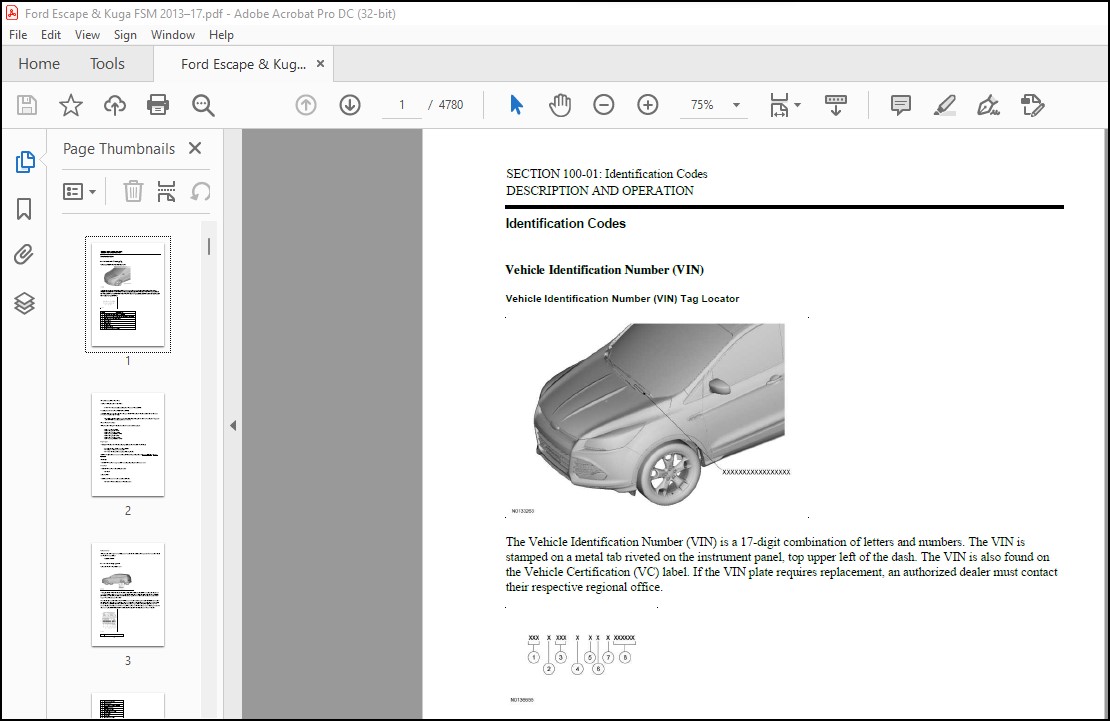Screen dimensions: 1110x721
Task: Star the document as favorite
Action: click(x=70, y=104)
